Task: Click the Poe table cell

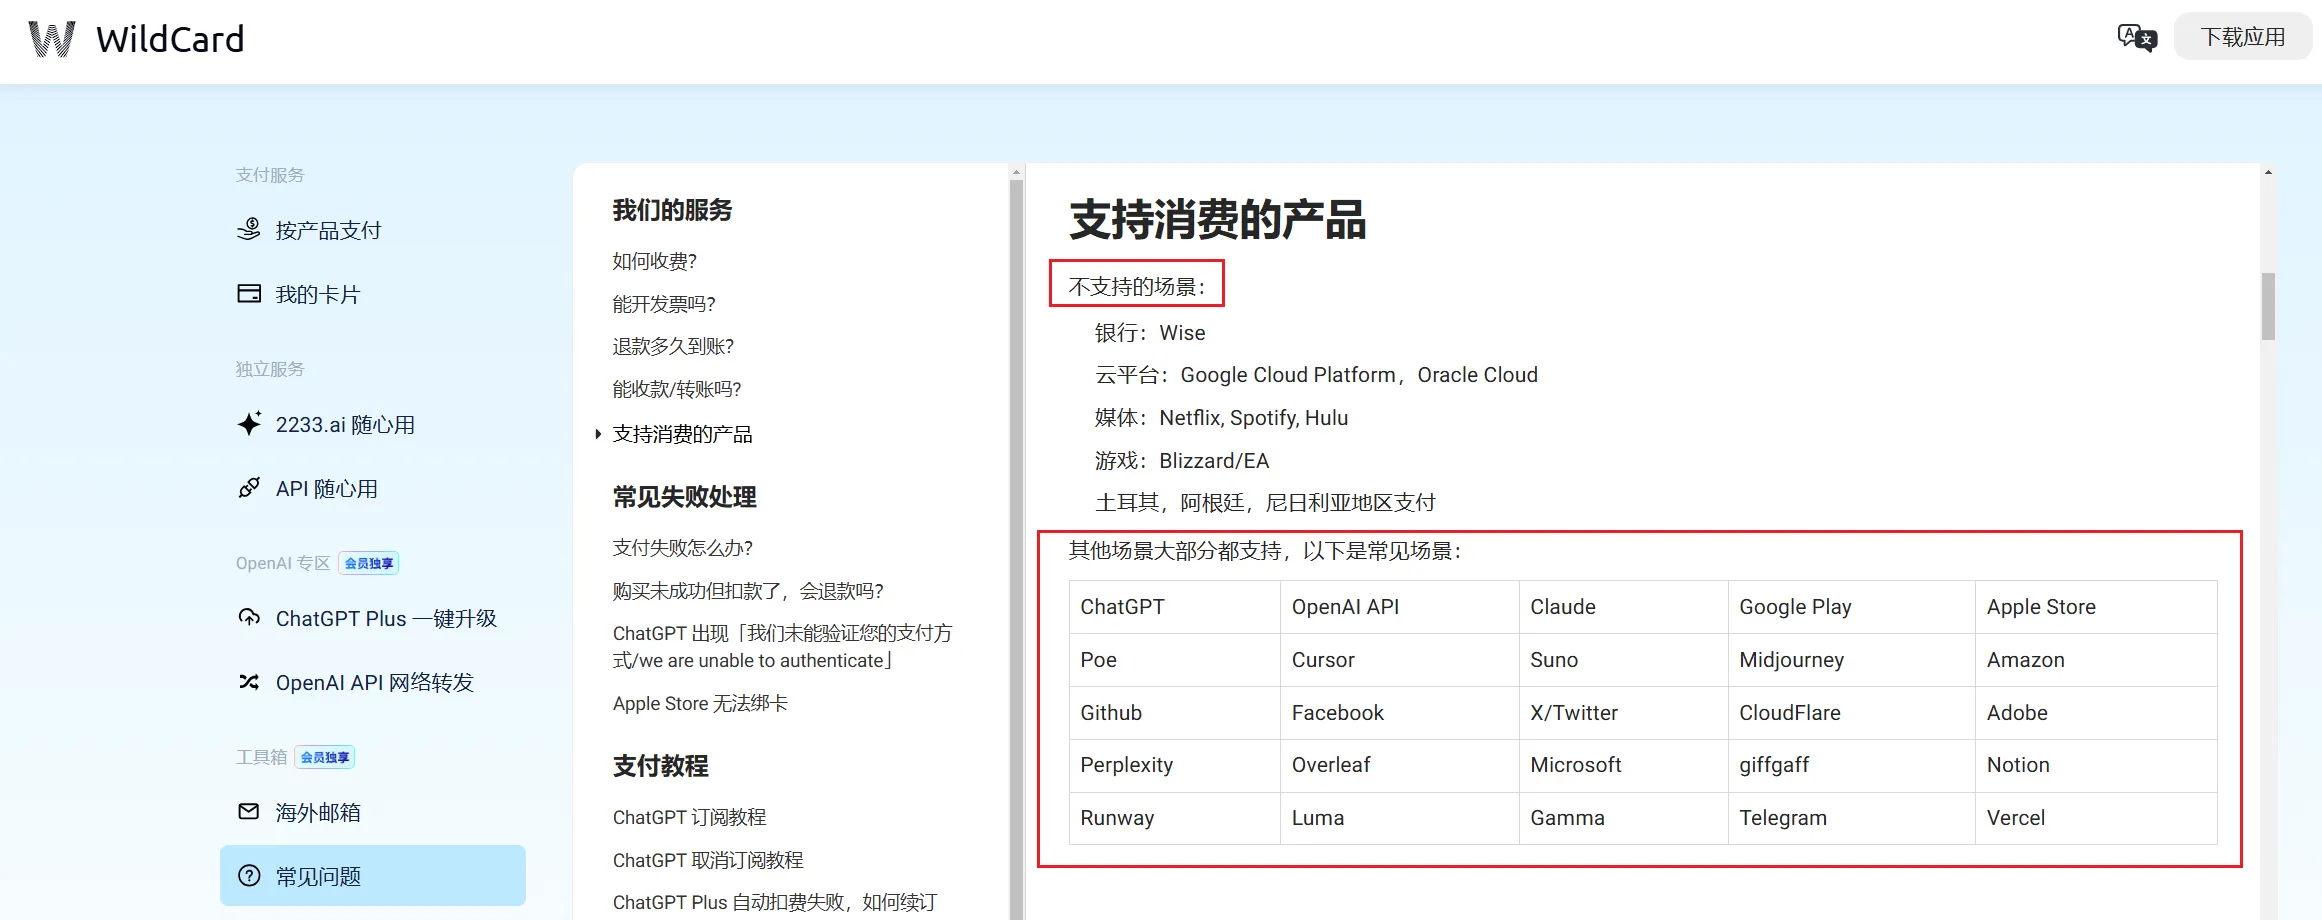Action: pyautogui.click(x=1175, y=660)
